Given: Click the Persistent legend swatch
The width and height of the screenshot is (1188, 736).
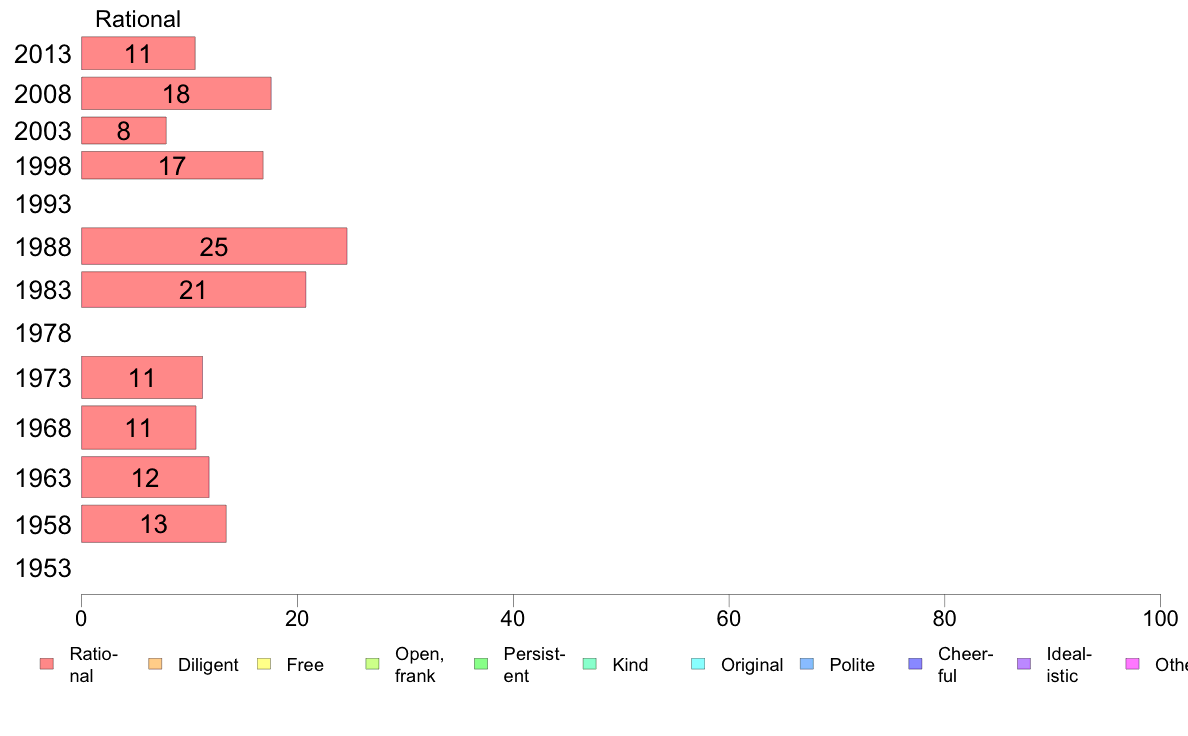Looking at the screenshot, I should [481, 664].
